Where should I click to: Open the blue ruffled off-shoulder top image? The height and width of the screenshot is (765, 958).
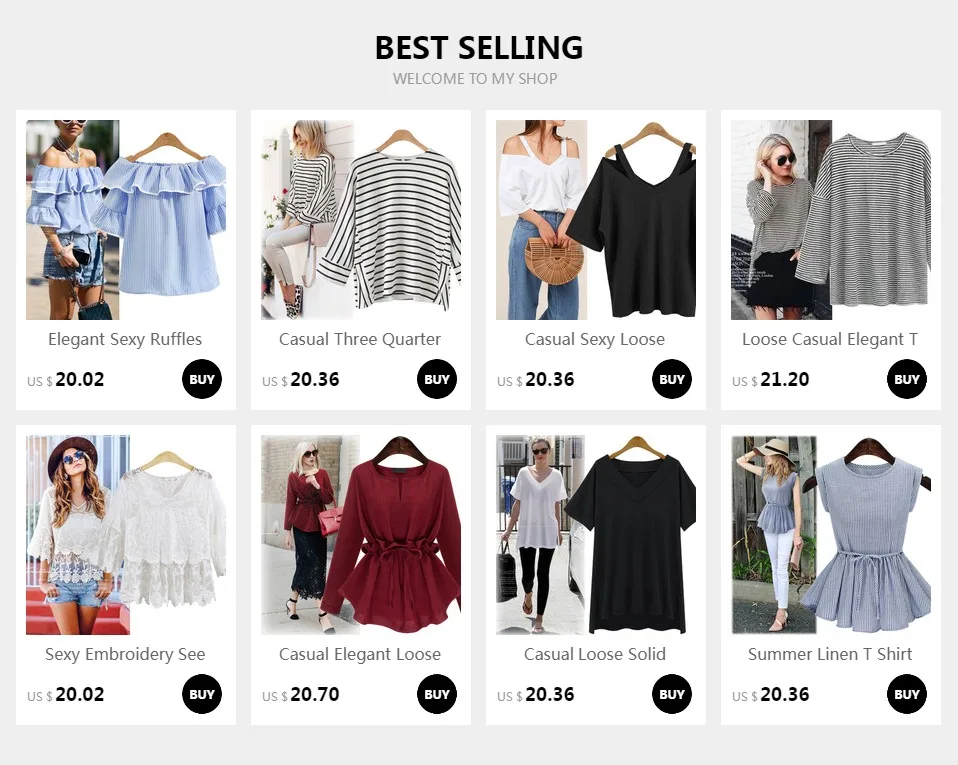point(126,219)
